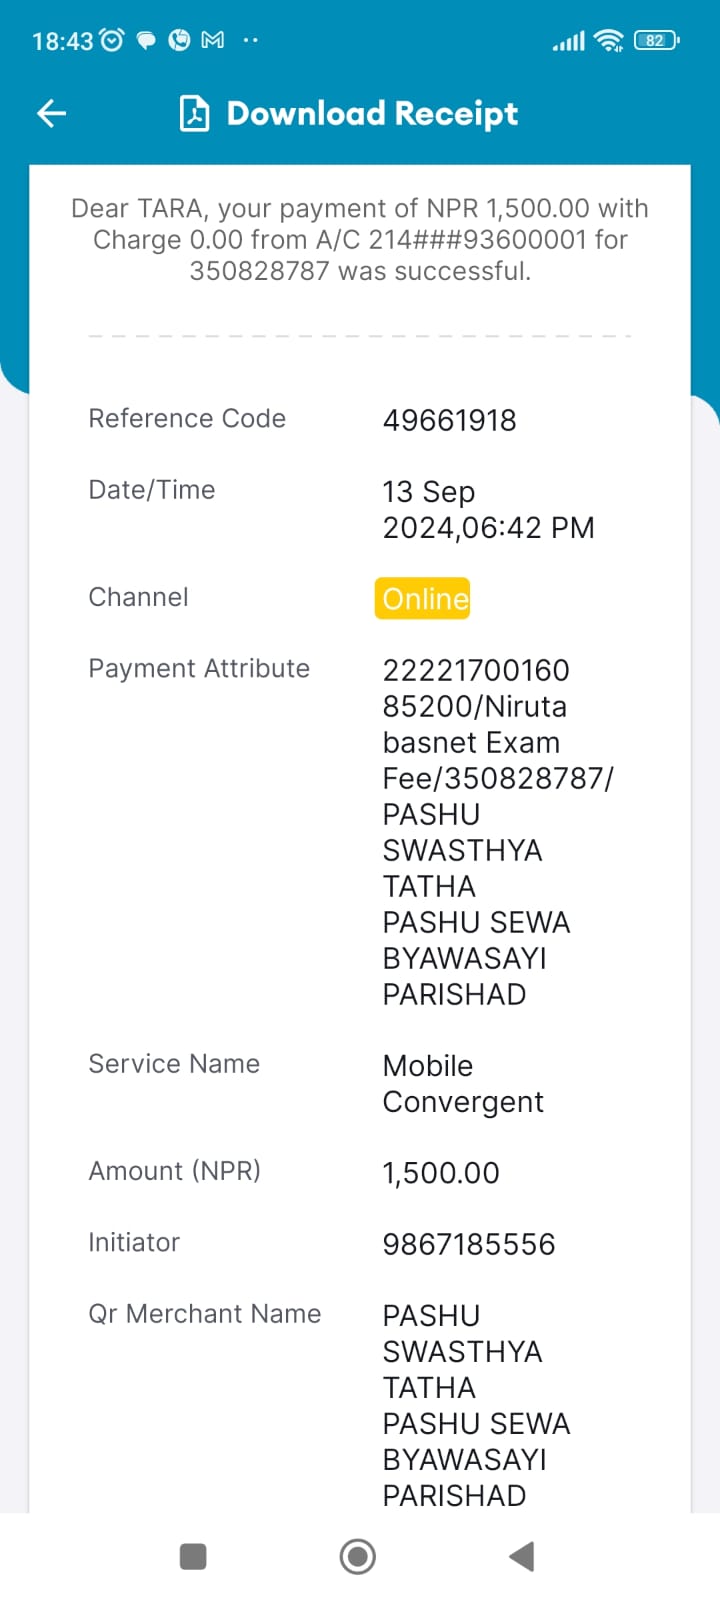Tap the square recent apps button
The width and height of the screenshot is (720, 1600).
point(193,1557)
